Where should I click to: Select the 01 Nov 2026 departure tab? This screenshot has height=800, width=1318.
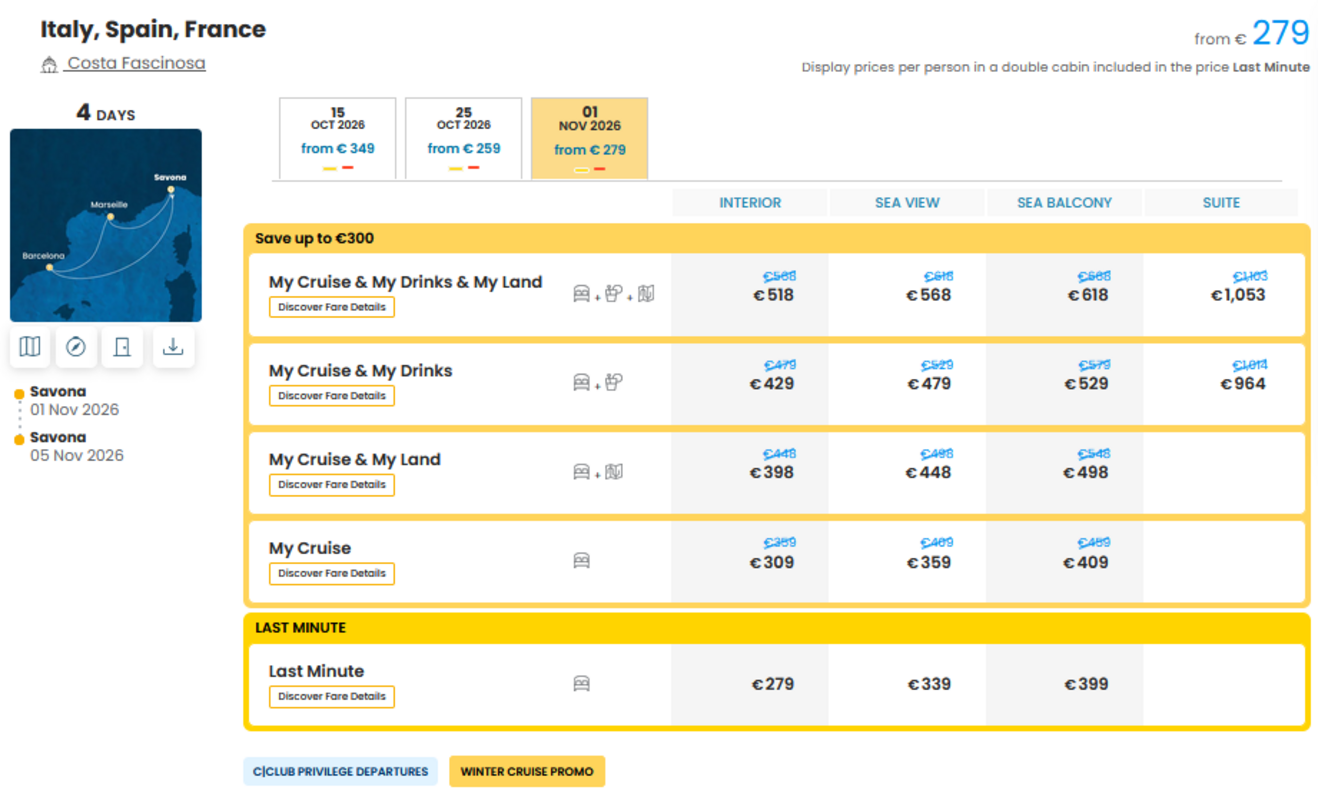pos(590,138)
